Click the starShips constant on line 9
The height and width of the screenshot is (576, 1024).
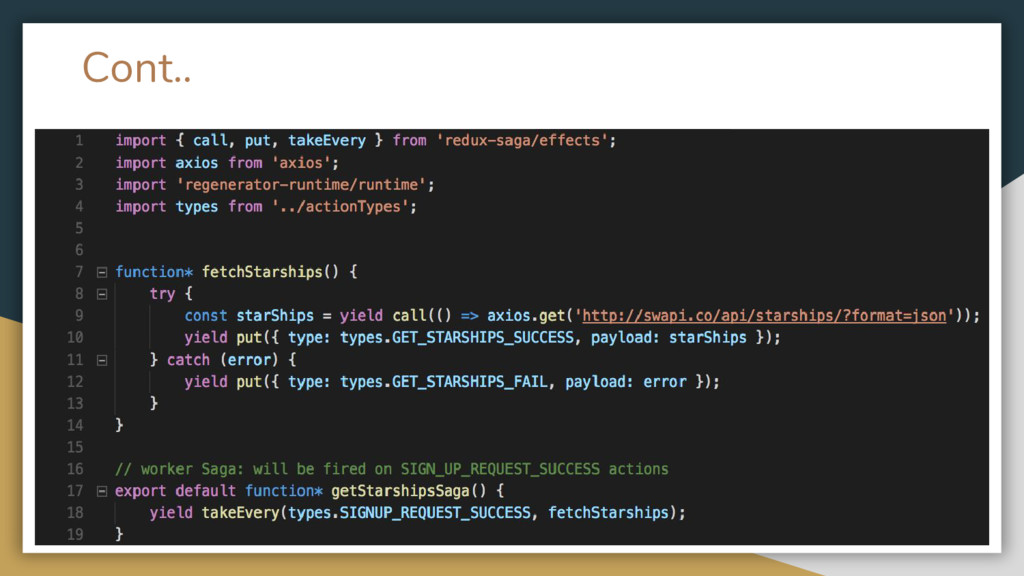coord(275,315)
